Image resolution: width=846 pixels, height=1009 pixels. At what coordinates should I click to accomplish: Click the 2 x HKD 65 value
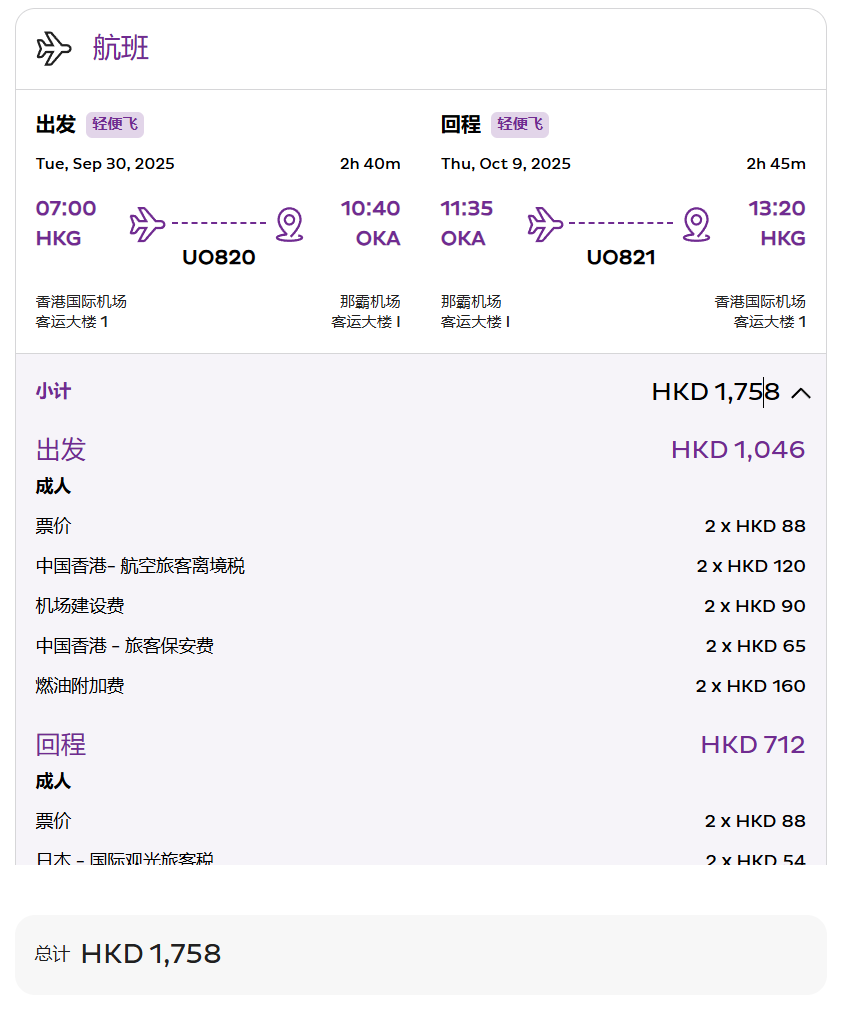[x=755, y=646]
